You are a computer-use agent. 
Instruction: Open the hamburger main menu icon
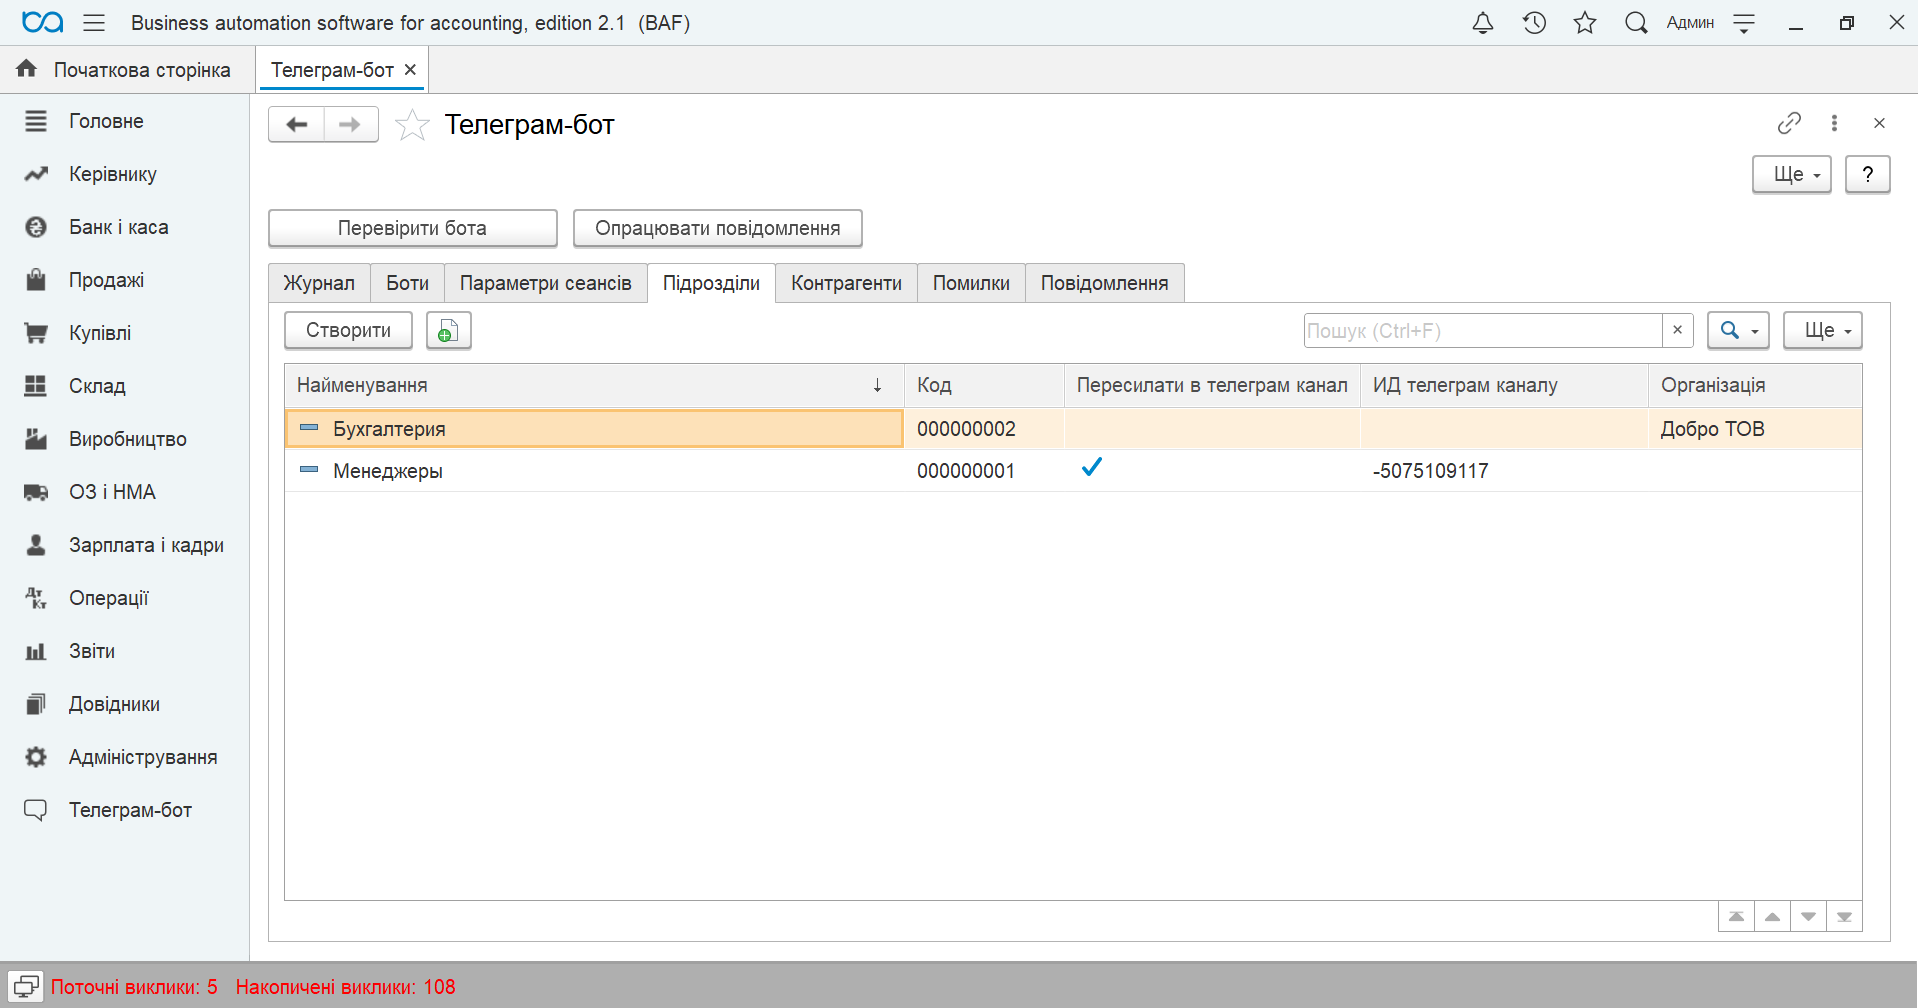94,23
